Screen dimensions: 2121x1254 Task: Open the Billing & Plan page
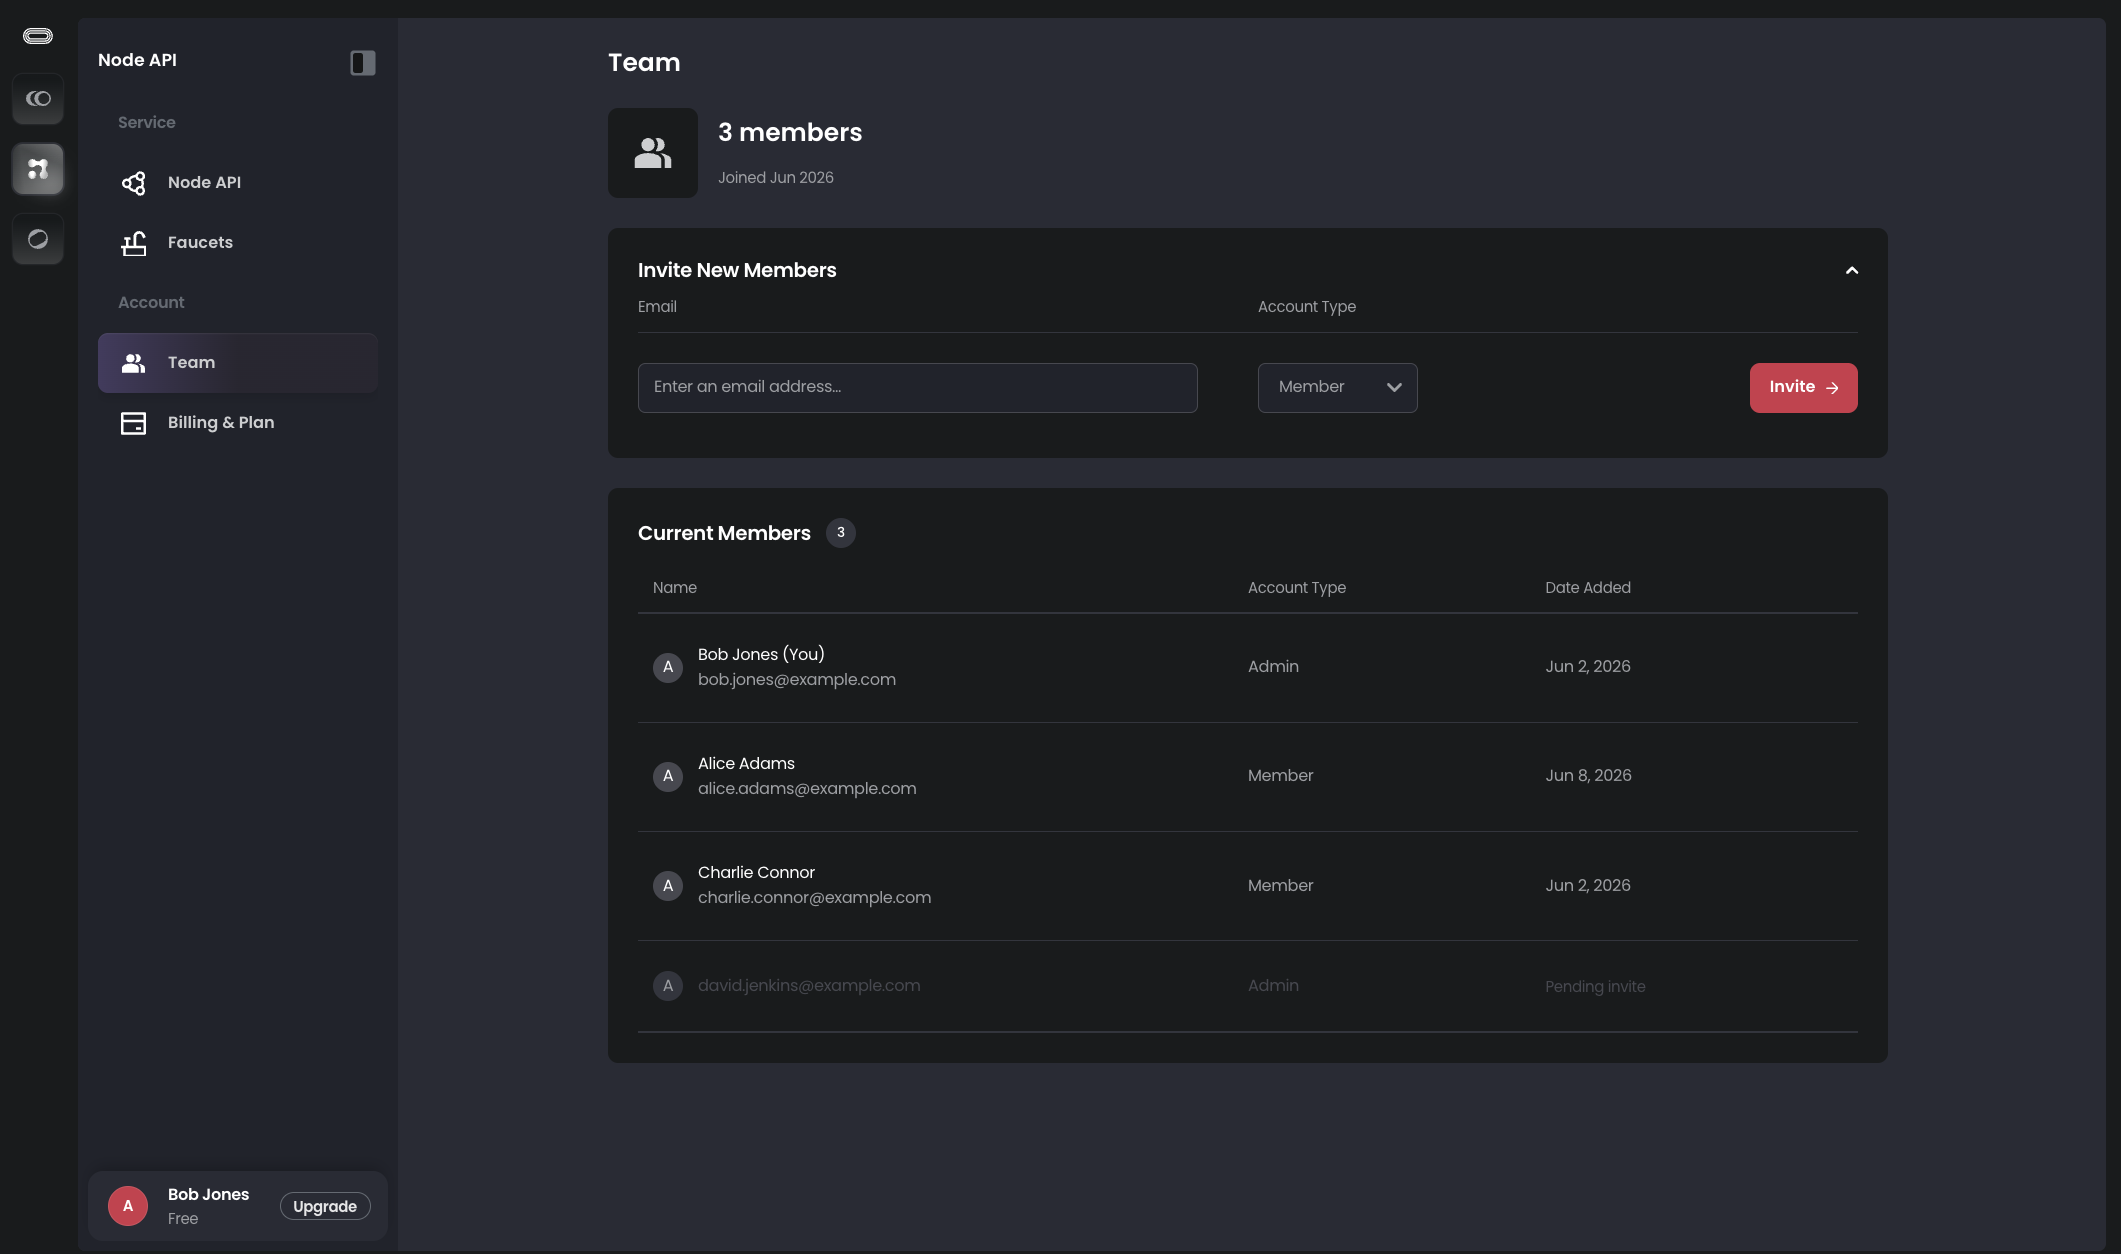pyautogui.click(x=238, y=423)
